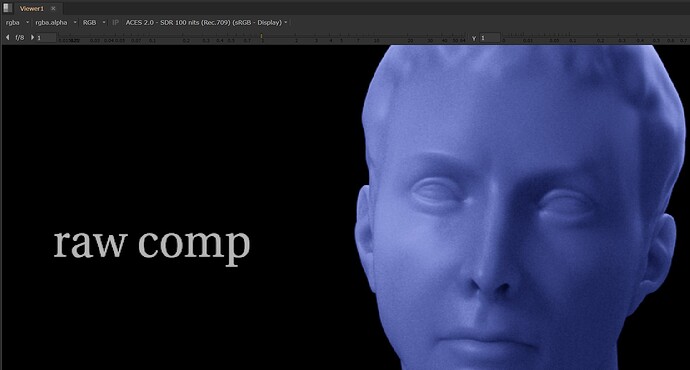Click the gamma slider track

click(x=595, y=38)
